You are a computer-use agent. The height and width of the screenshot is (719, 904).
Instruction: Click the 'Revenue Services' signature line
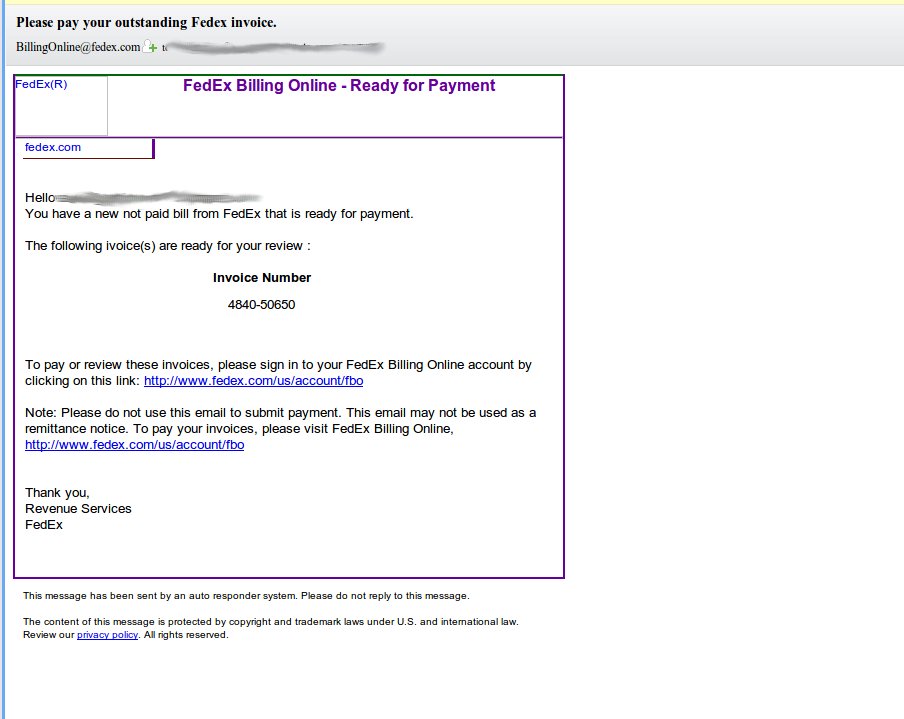click(78, 509)
